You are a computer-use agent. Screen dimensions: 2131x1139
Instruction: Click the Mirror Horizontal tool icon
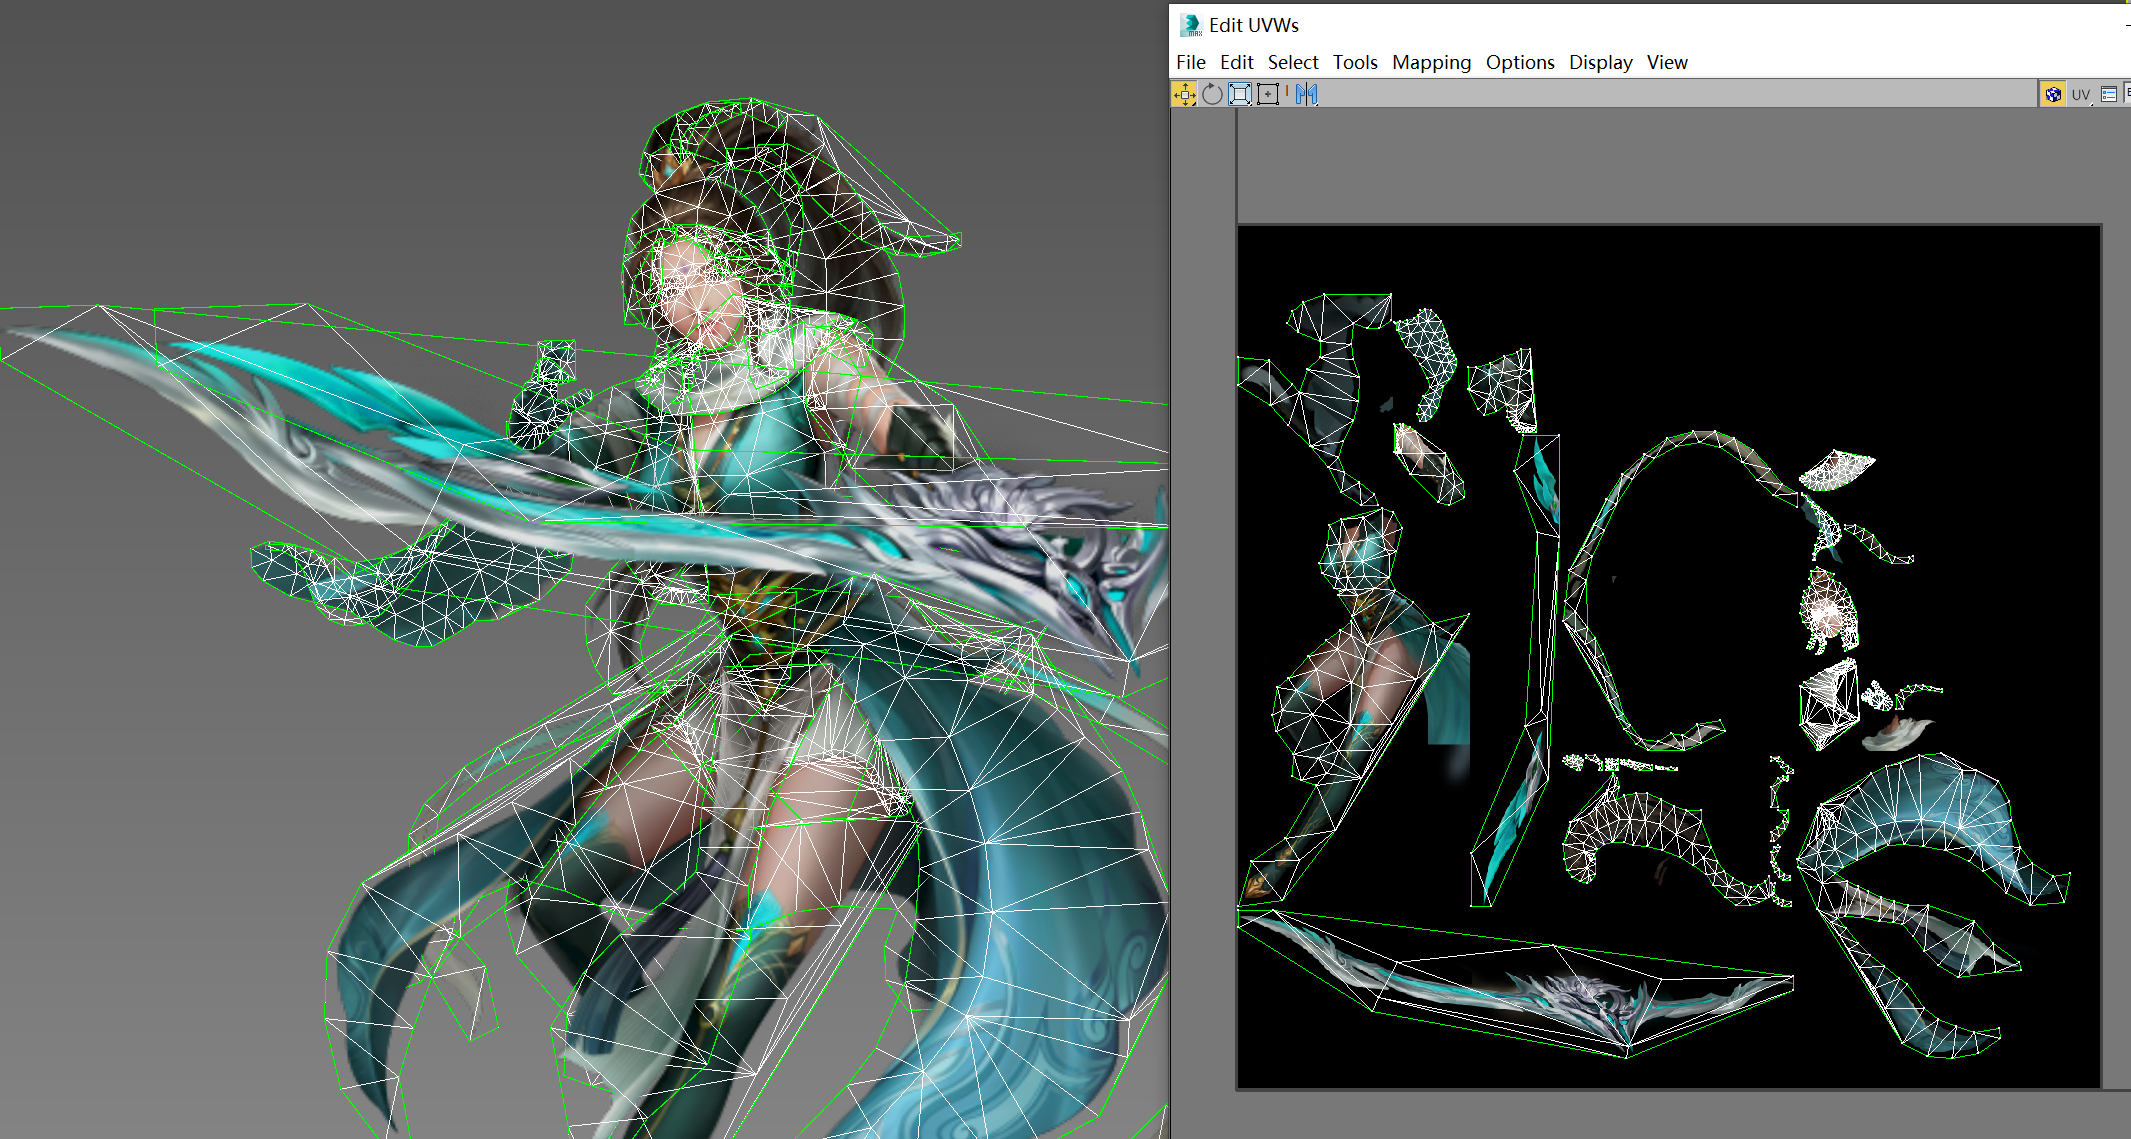click(1306, 94)
